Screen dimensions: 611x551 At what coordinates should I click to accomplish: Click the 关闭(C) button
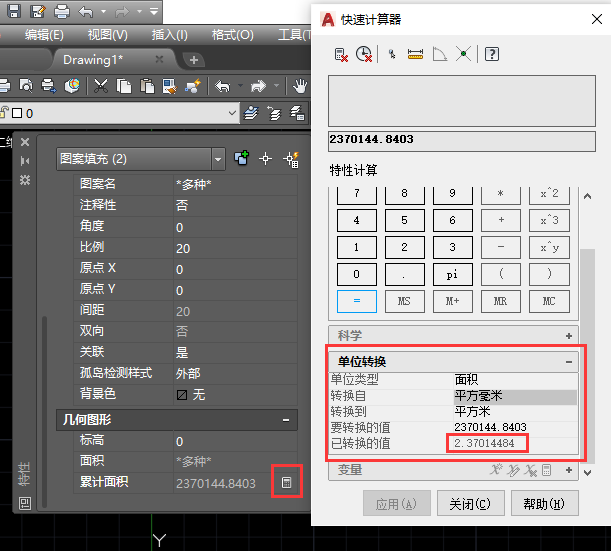(x=470, y=504)
